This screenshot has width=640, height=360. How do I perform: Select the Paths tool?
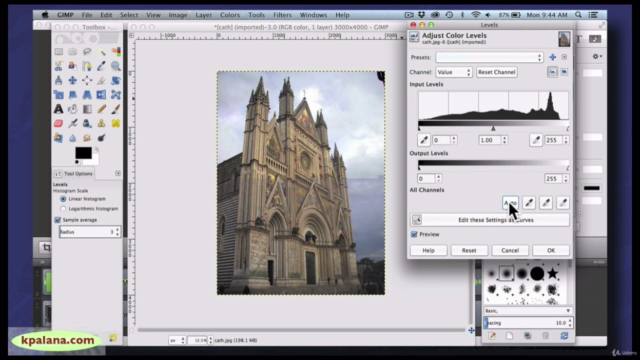[x=87, y=66]
